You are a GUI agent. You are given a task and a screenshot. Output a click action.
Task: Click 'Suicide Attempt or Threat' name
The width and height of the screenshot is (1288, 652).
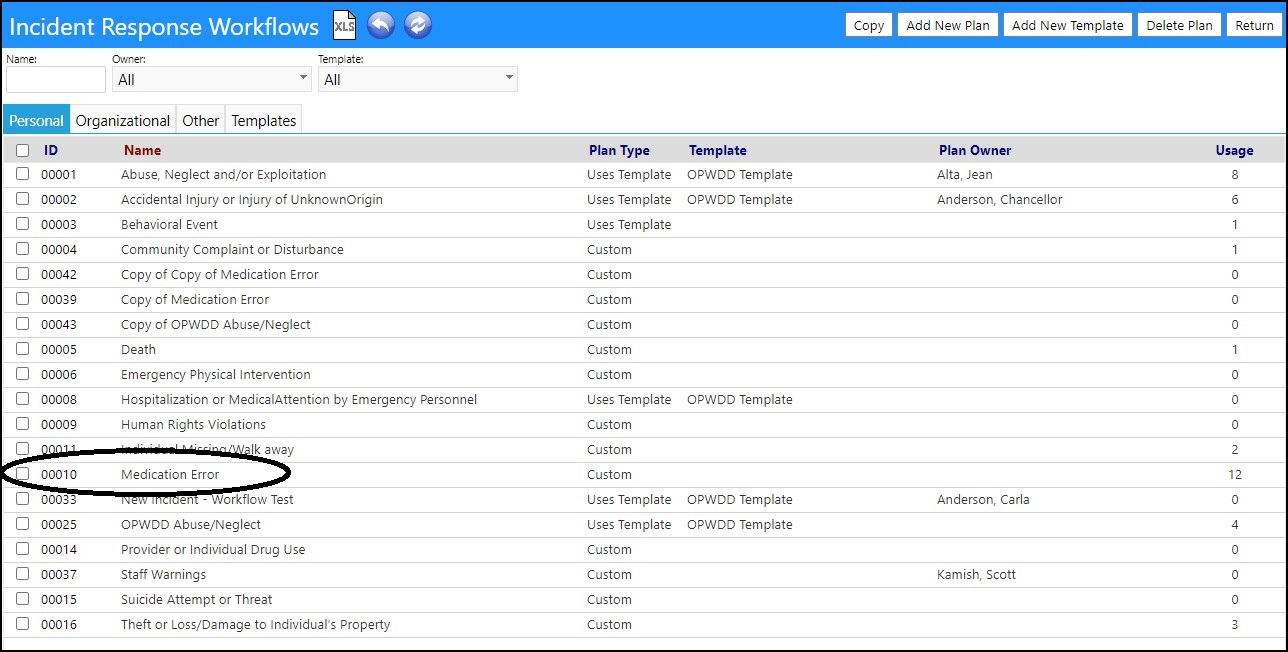point(197,599)
